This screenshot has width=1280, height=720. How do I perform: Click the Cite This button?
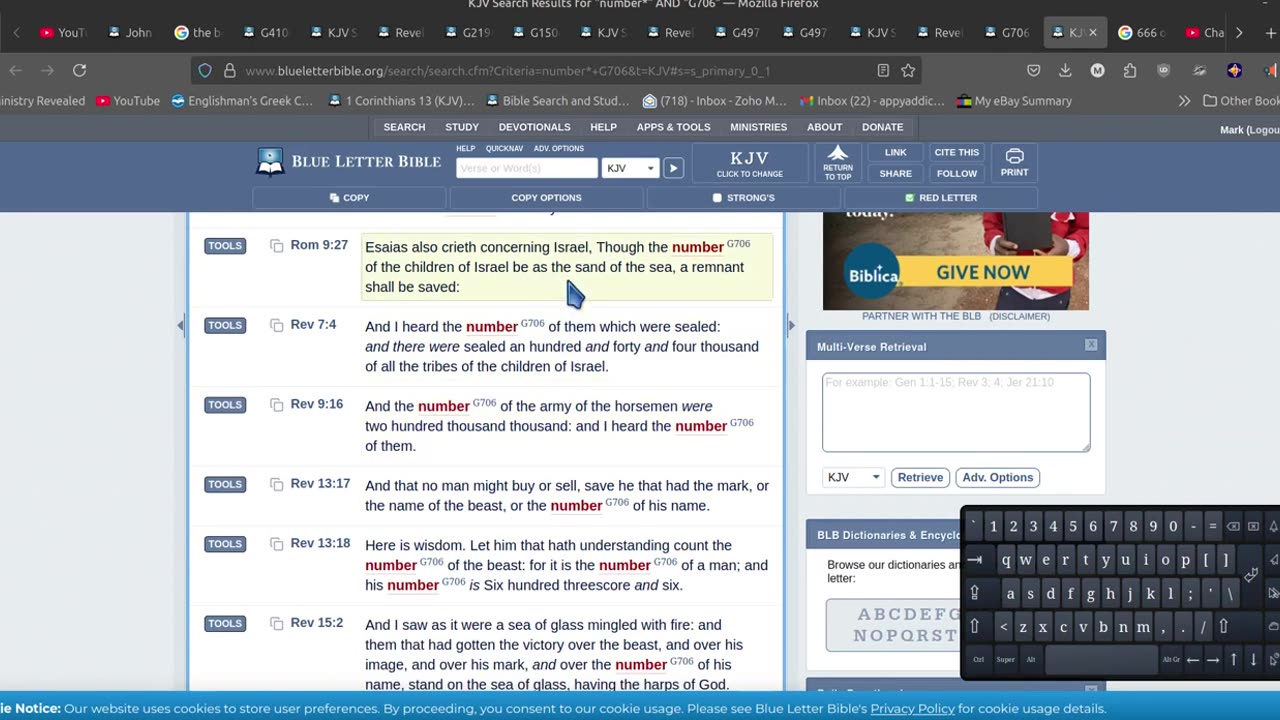956,153
